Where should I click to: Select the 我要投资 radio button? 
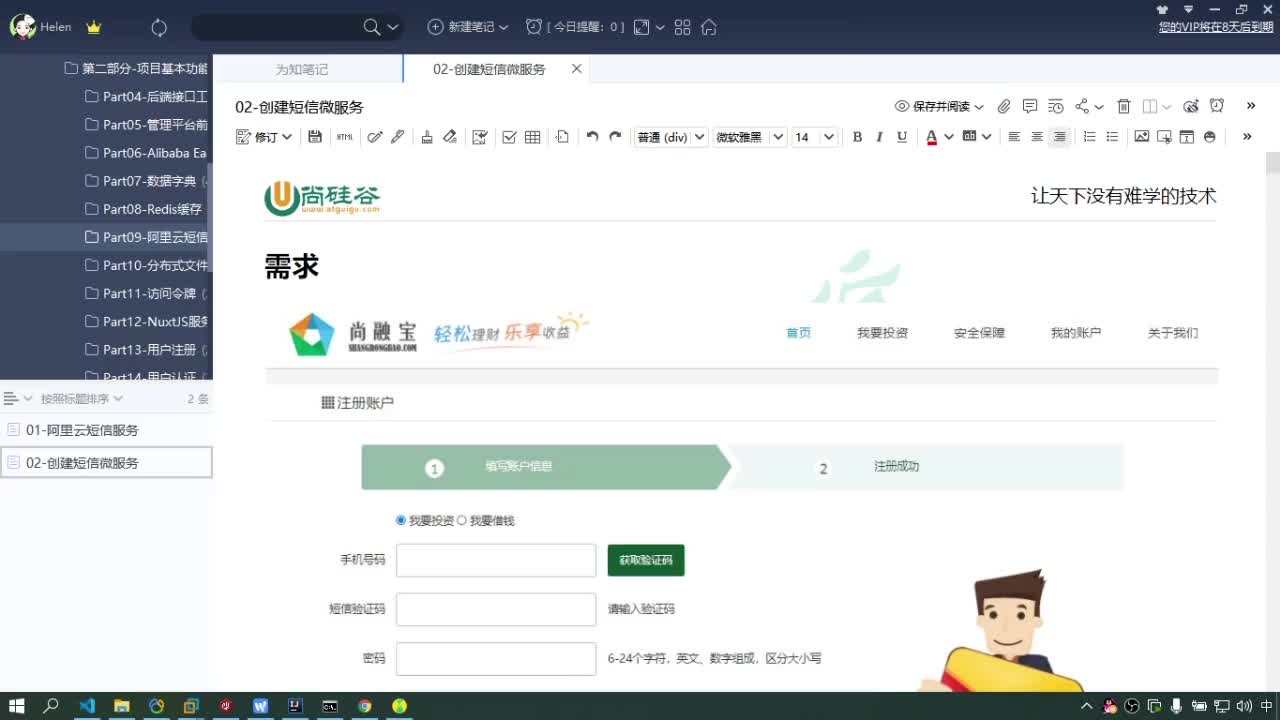[401, 520]
